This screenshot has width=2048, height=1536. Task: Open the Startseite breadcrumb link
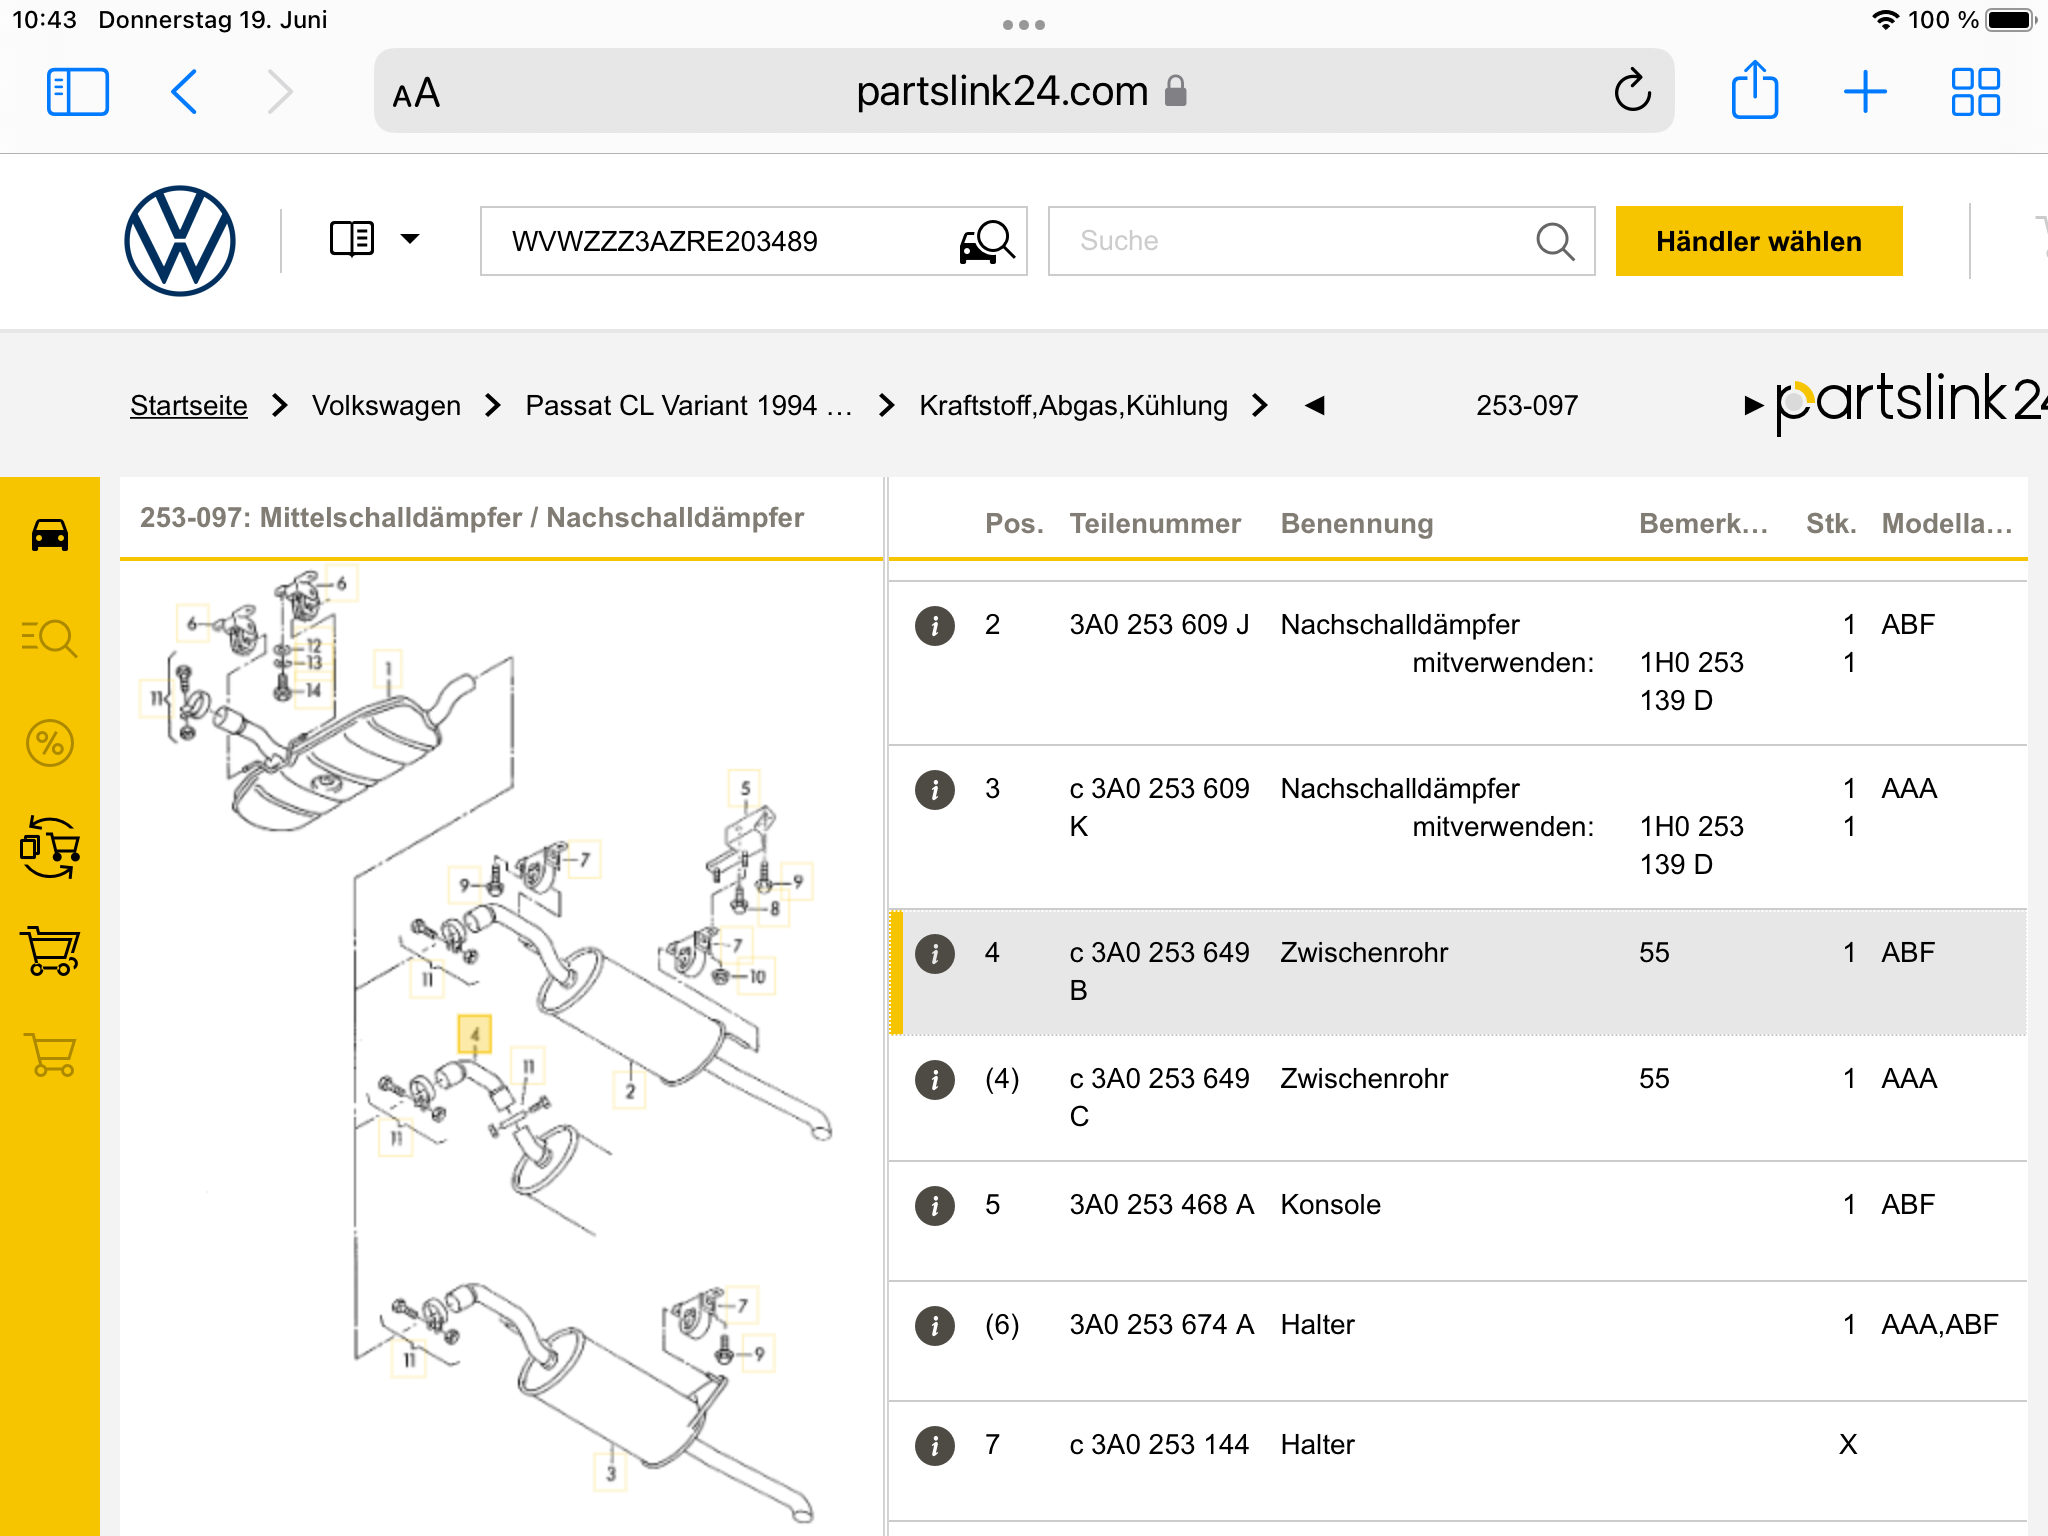(x=189, y=405)
